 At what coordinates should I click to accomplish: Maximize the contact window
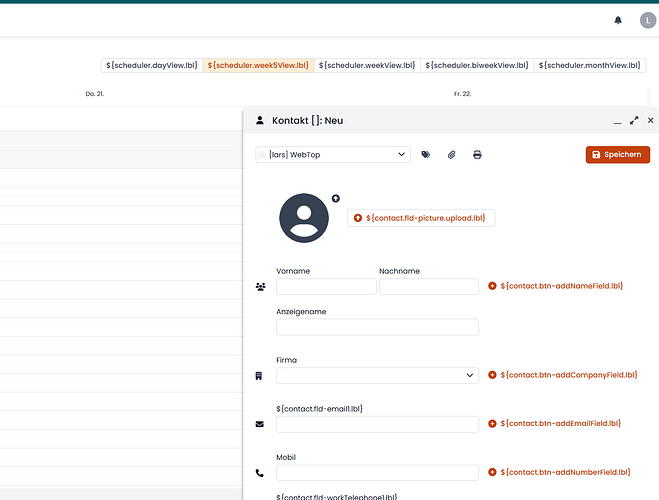click(x=634, y=120)
